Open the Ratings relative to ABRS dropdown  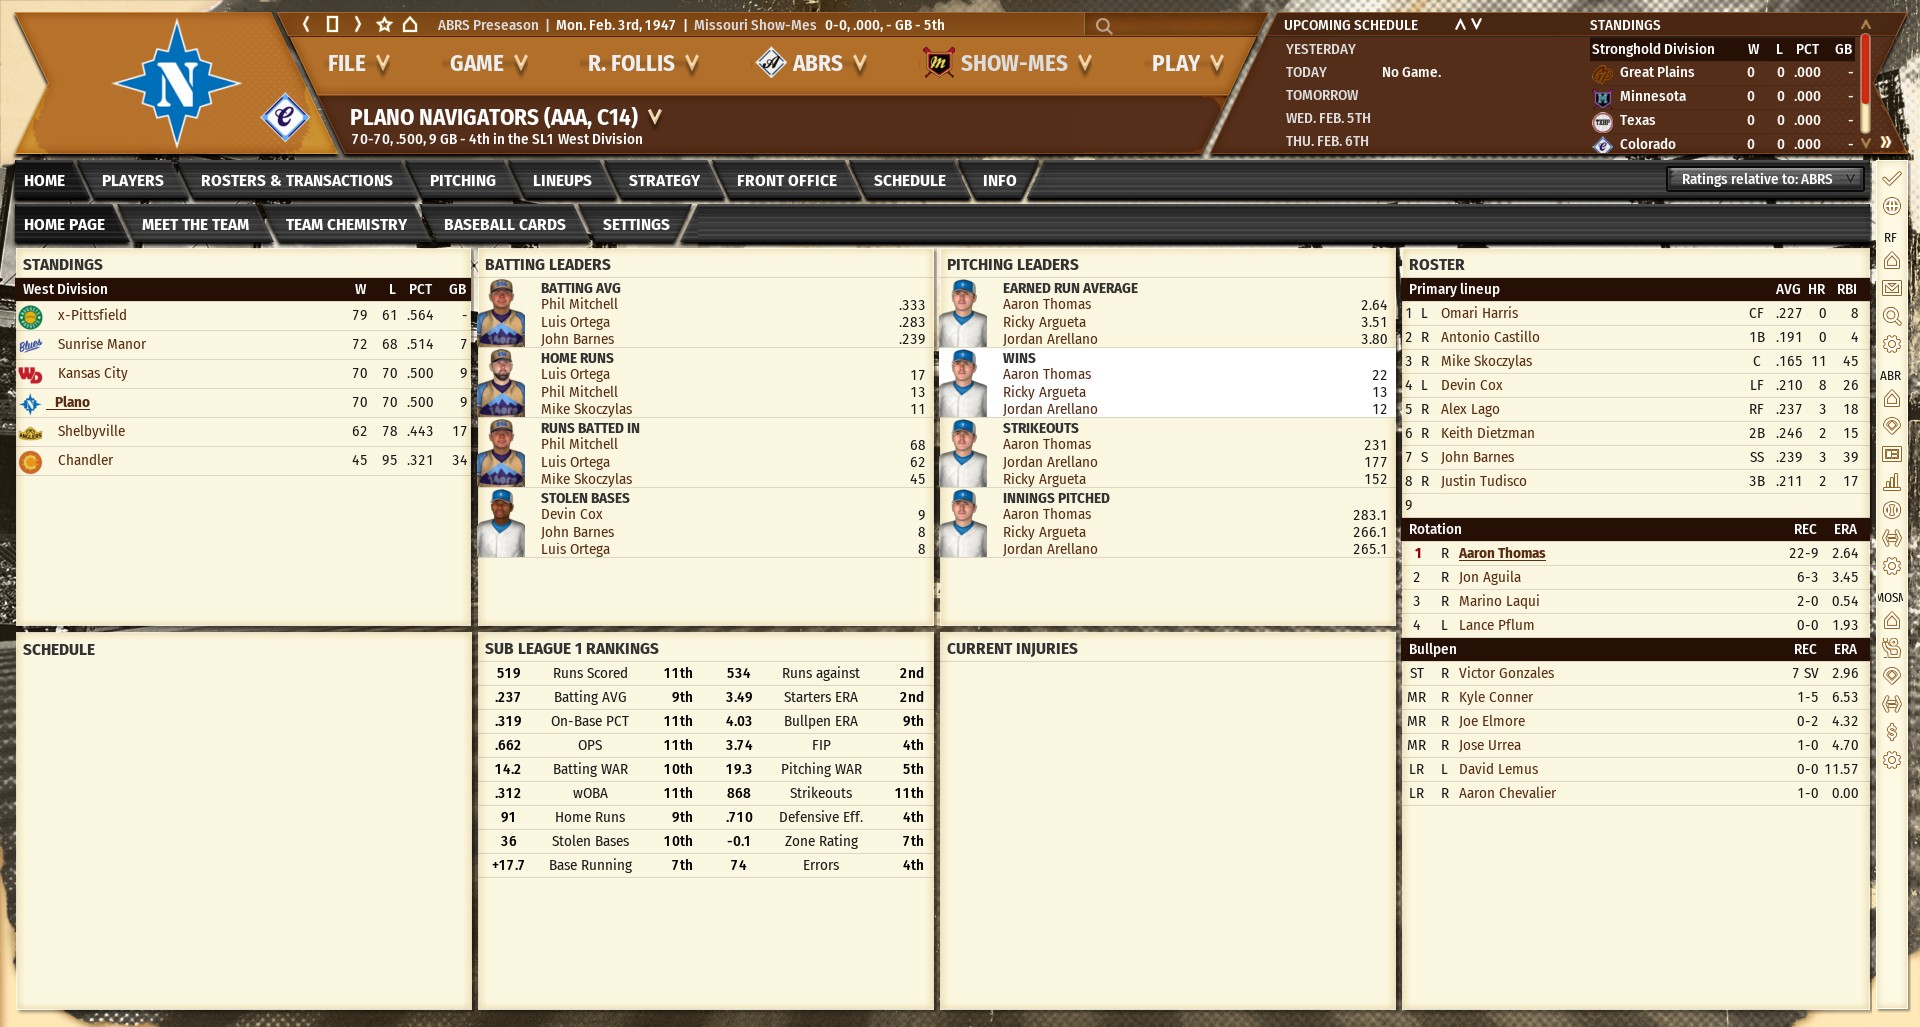1765,179
